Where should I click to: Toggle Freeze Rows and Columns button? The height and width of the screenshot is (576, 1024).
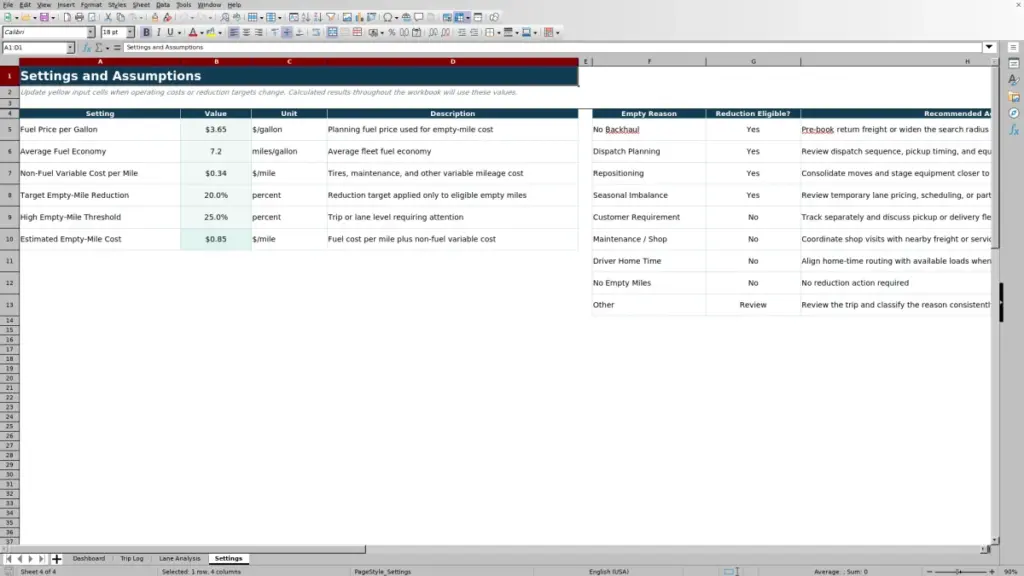[460, 17]
